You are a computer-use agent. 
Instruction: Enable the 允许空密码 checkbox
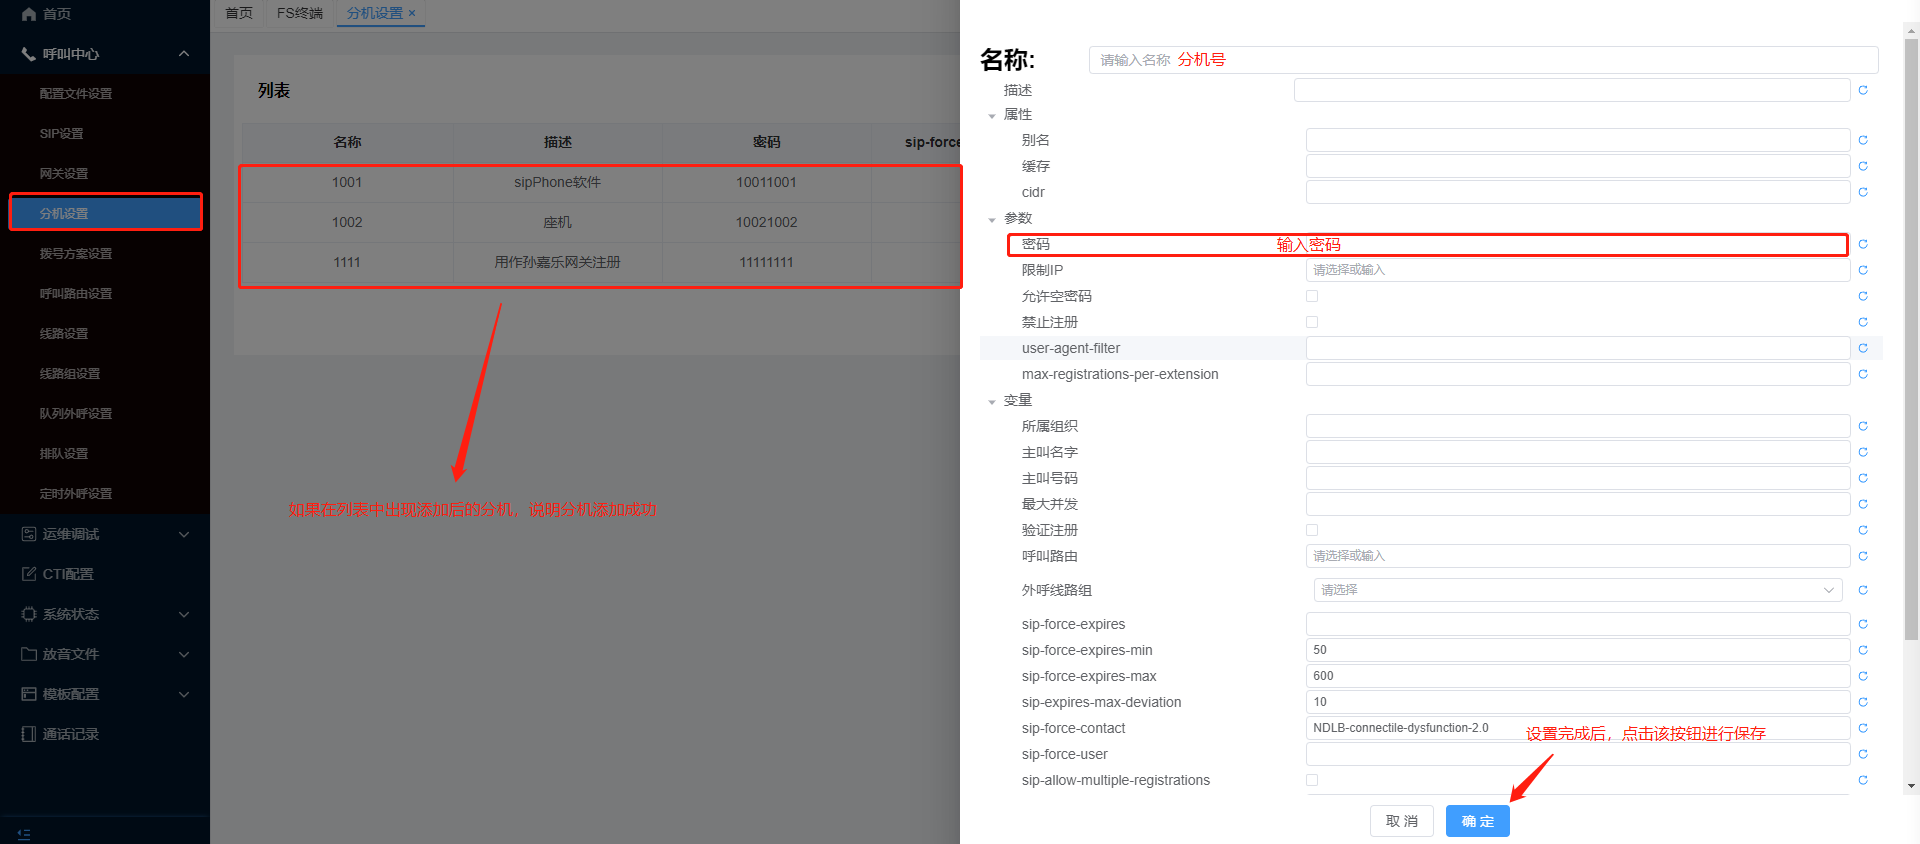click(1312, 296)
